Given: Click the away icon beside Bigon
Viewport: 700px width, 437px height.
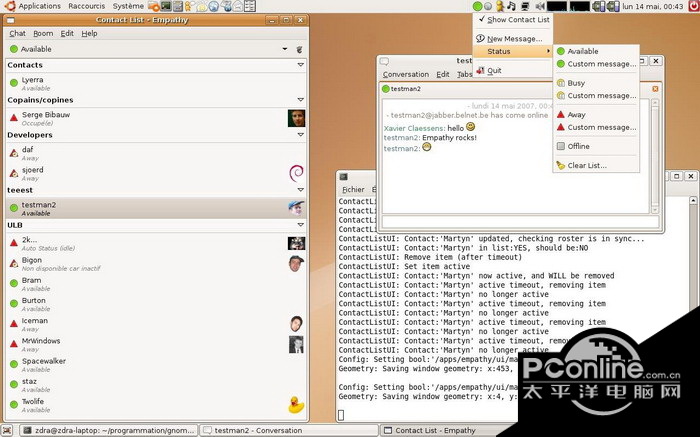Looking at the screenshot, I should 14,263.
